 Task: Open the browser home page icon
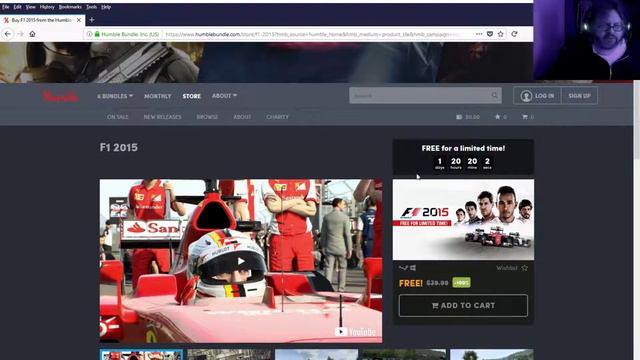(32, 34)
